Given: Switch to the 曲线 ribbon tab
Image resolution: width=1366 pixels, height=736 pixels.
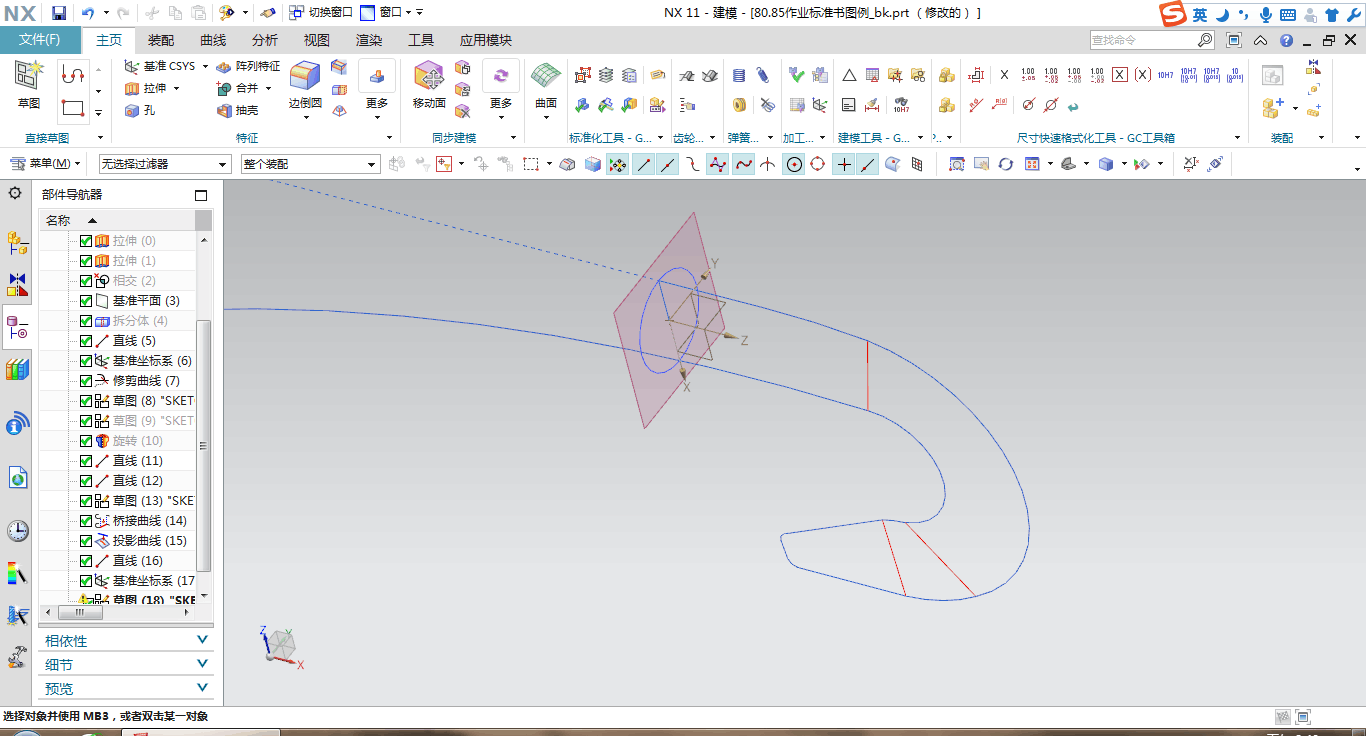Looking at the screenshot, I should [213, 40].
